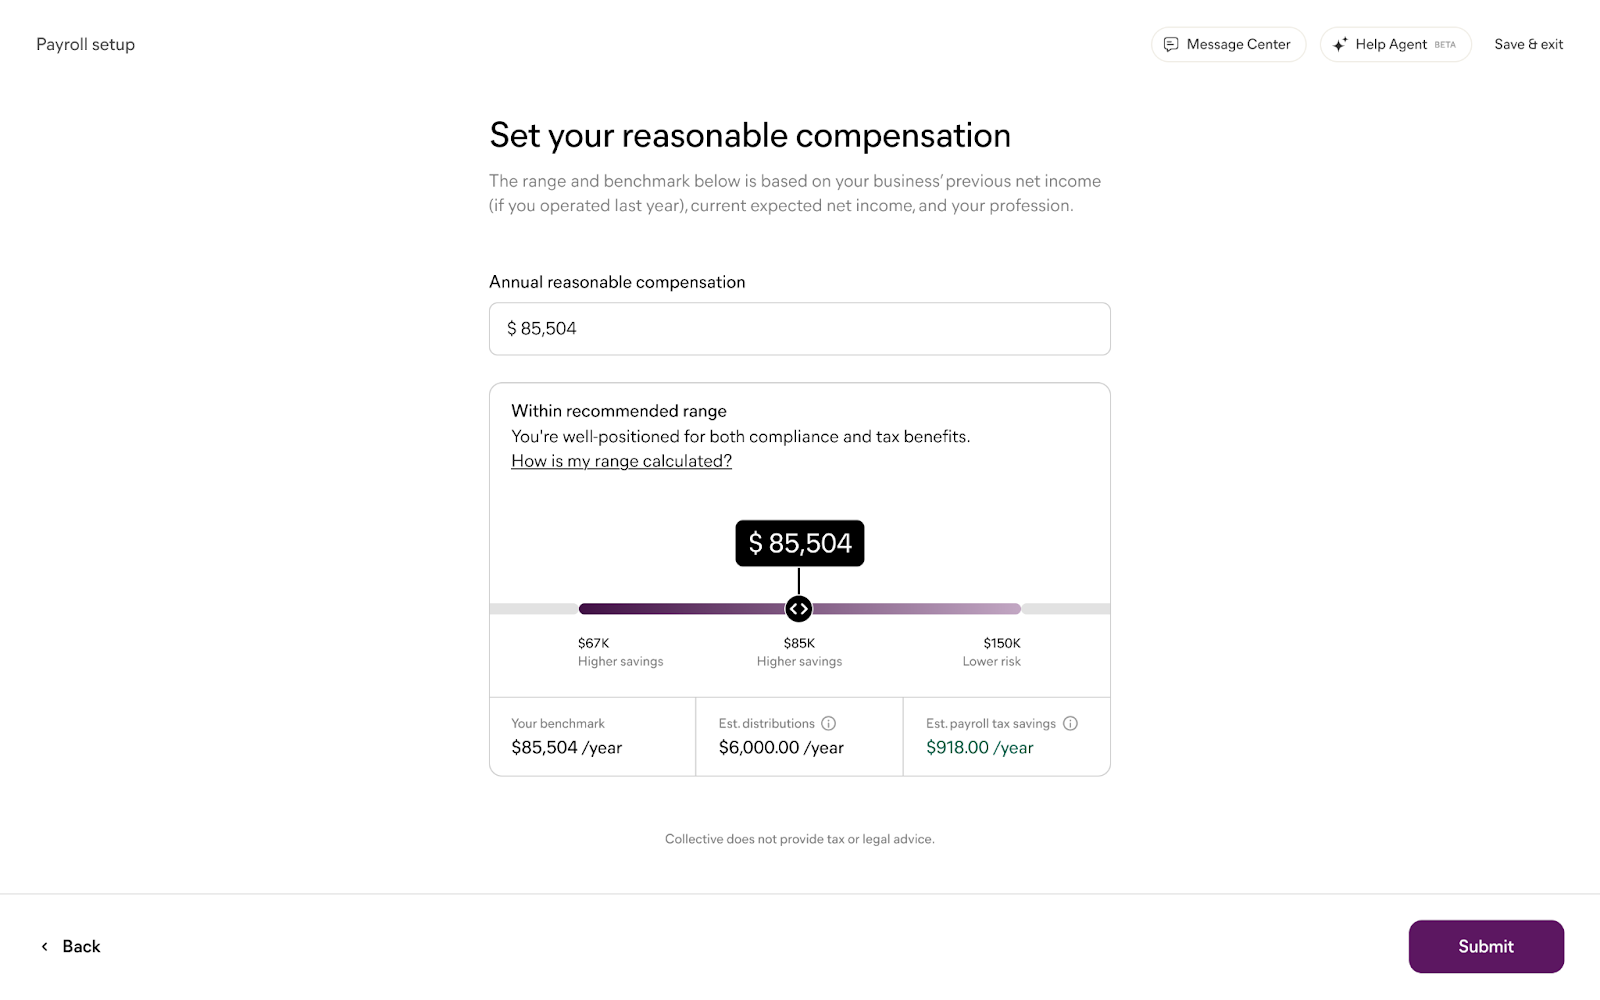Viewport: 1600px width, 1000px height.
Task: Click Save & exit
Action: click(x=1528, y=45)
